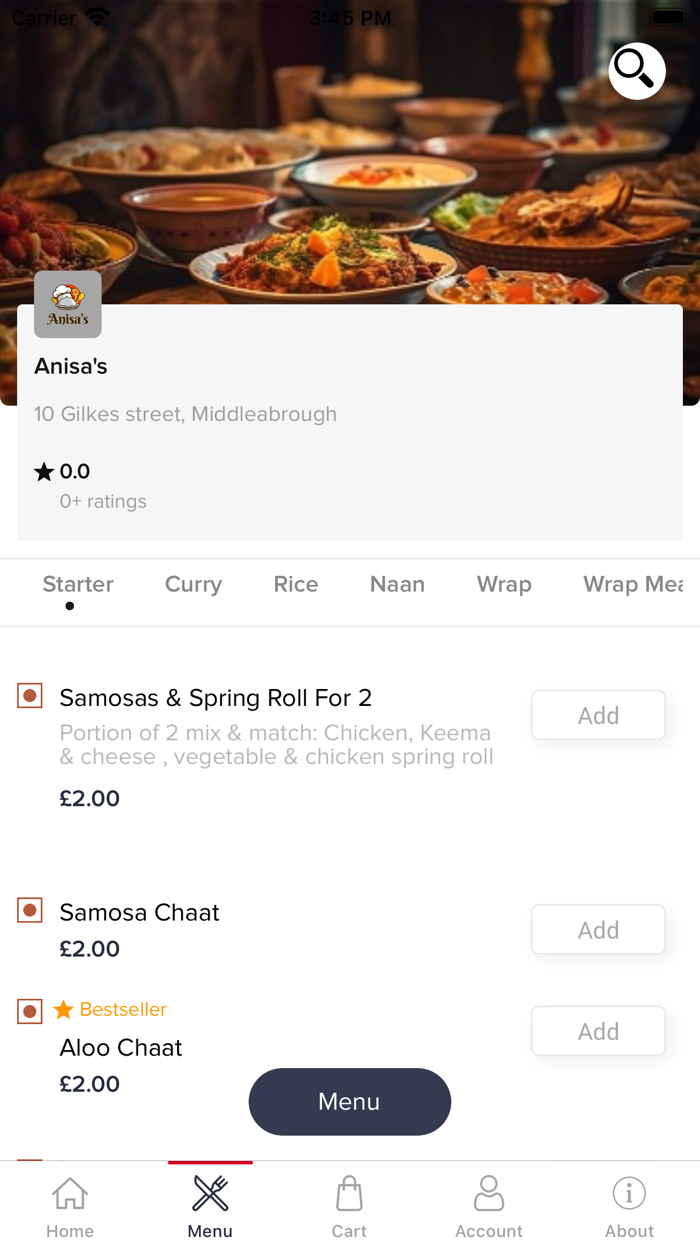Viewport: 700px width, 1244px height.
Task: Tap the floating Menu button
Action: click(x=349, y=1101)
